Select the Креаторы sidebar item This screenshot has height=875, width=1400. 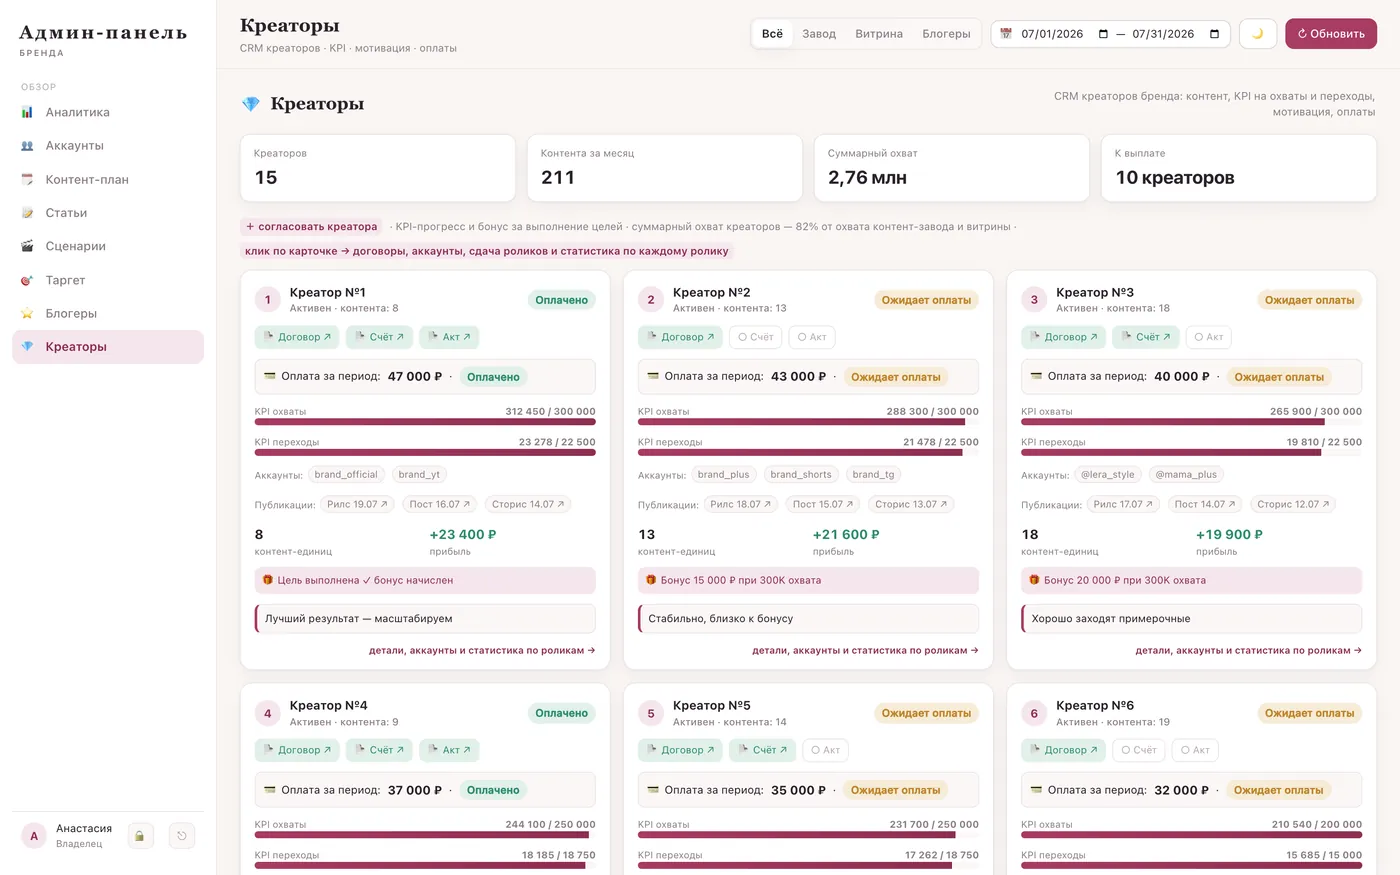108,347
